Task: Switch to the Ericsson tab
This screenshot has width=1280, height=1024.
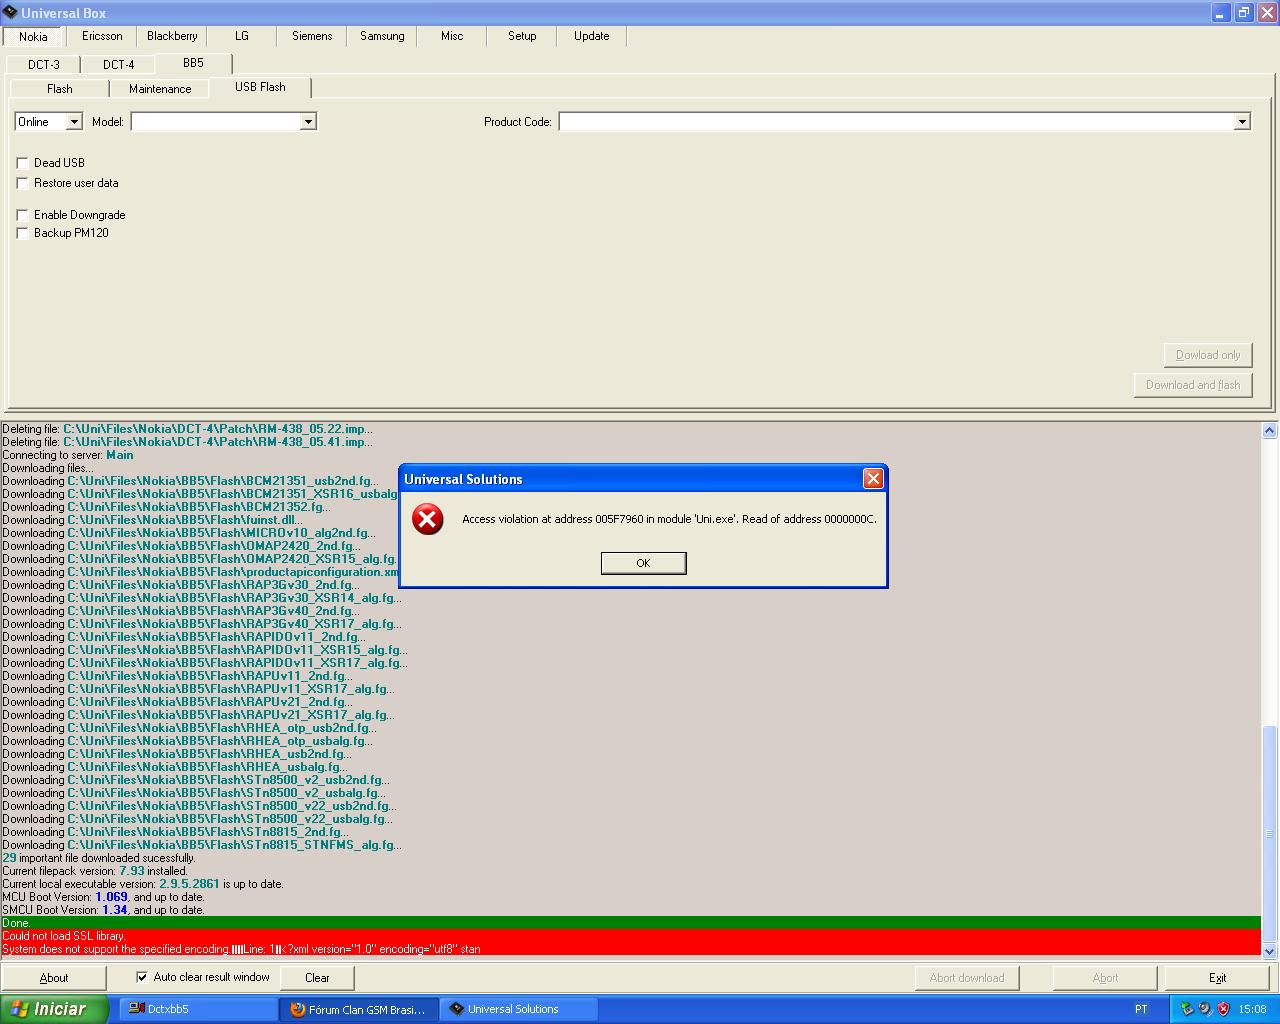Action: click(x=102, y=36)
